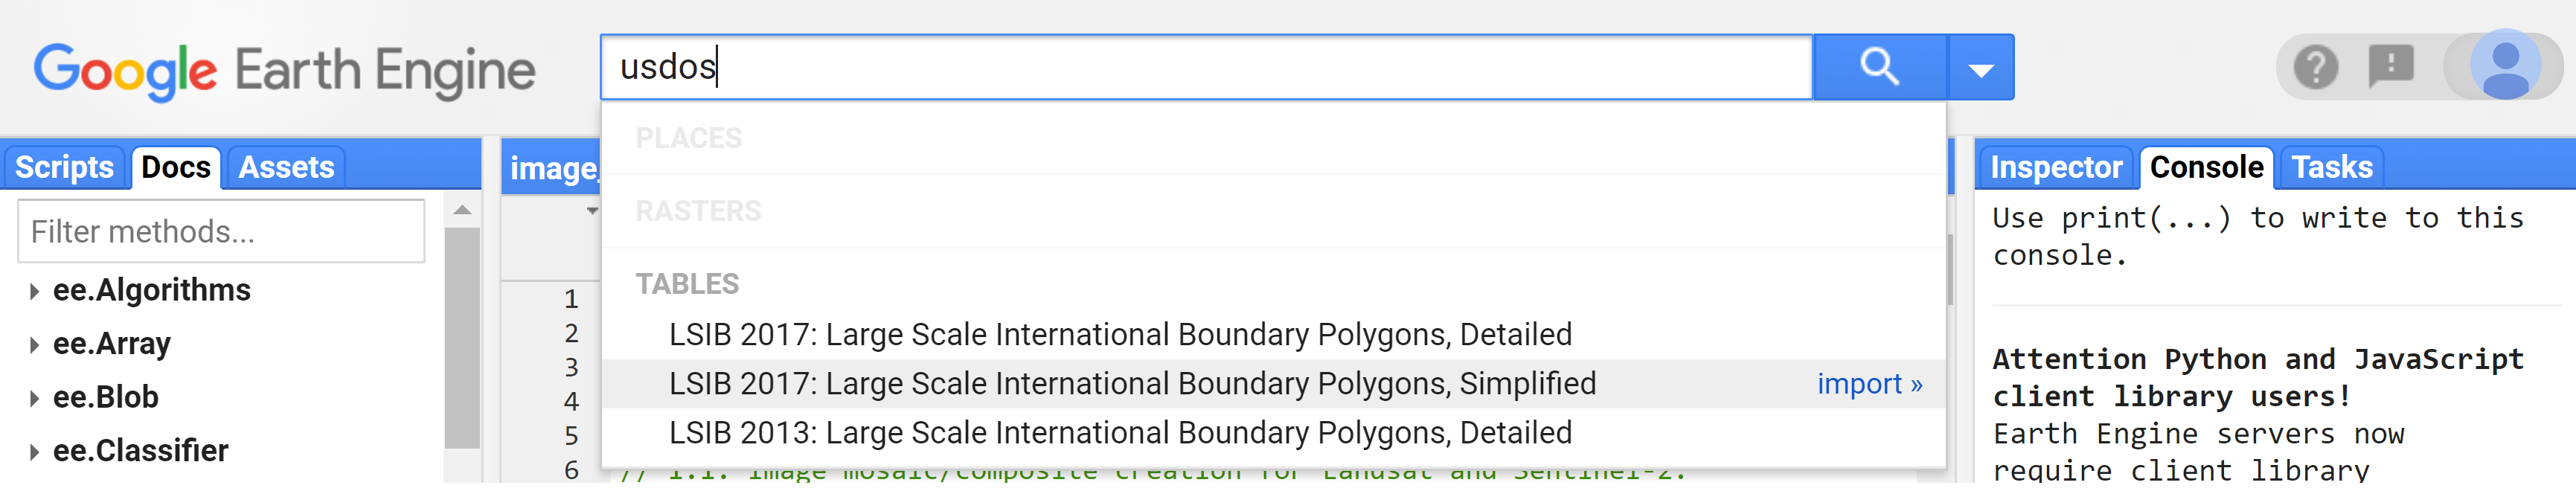Screen dimensions: 2576x494
Task: Click the Google Earth Engine logo
Action: [x=285, y=70]
